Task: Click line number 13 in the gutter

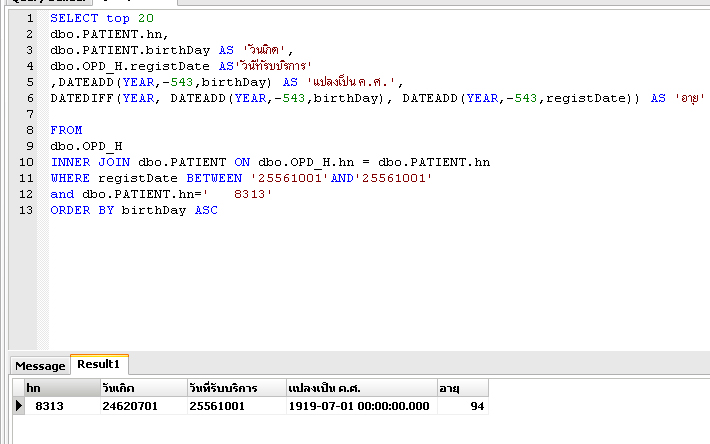Action: 26,210
